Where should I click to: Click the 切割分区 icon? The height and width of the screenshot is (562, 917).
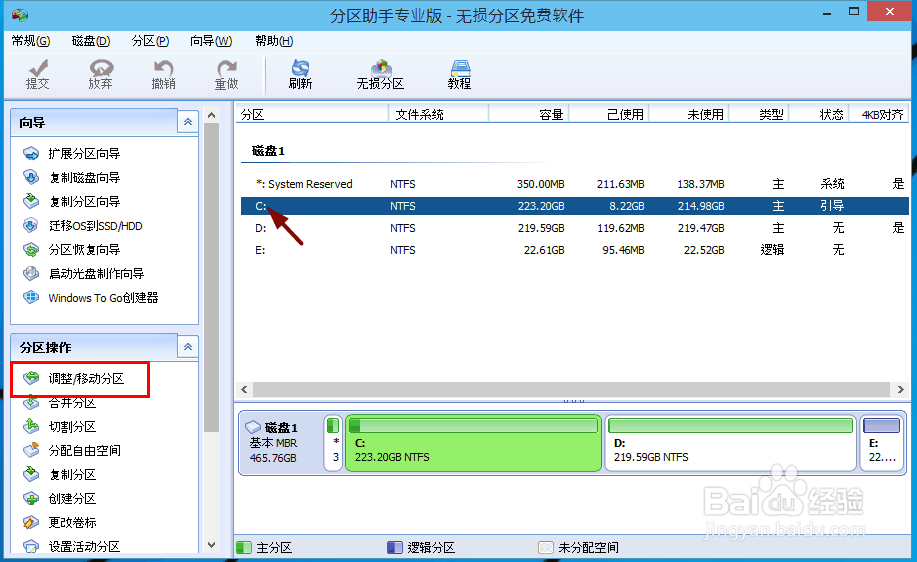click(x=31, y=426)
